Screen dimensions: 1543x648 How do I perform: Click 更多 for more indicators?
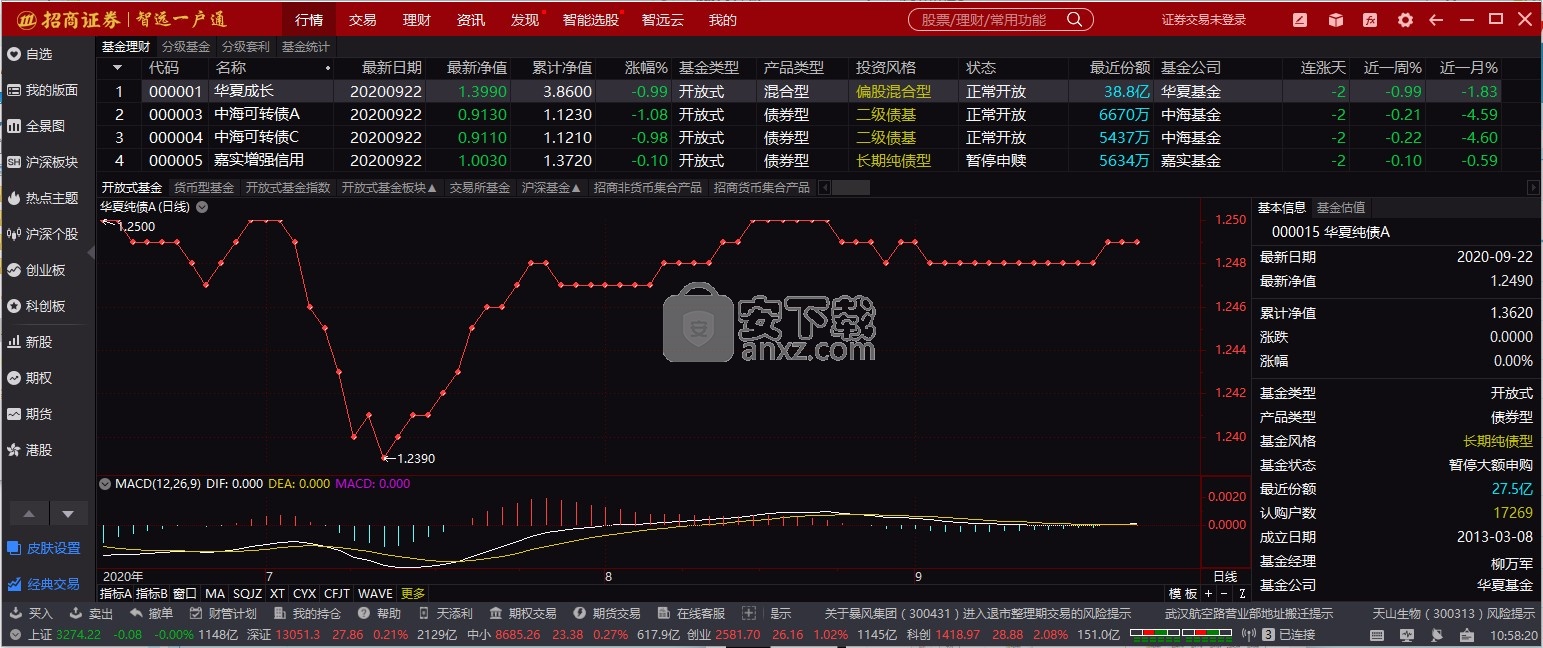(413, 593)
